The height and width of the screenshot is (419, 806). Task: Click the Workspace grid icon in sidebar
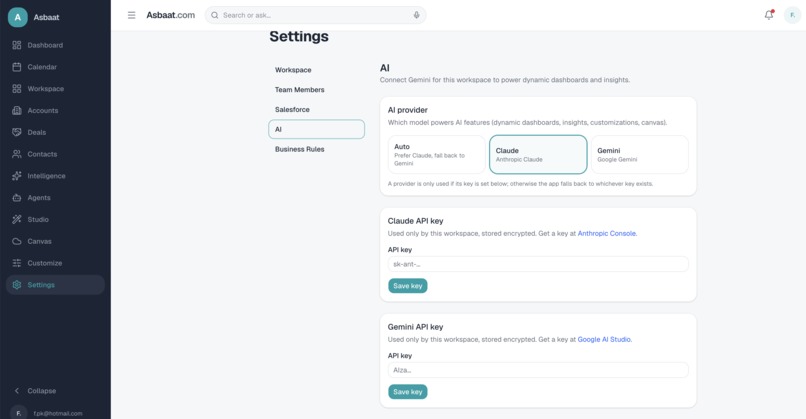[x=17, y=89]
